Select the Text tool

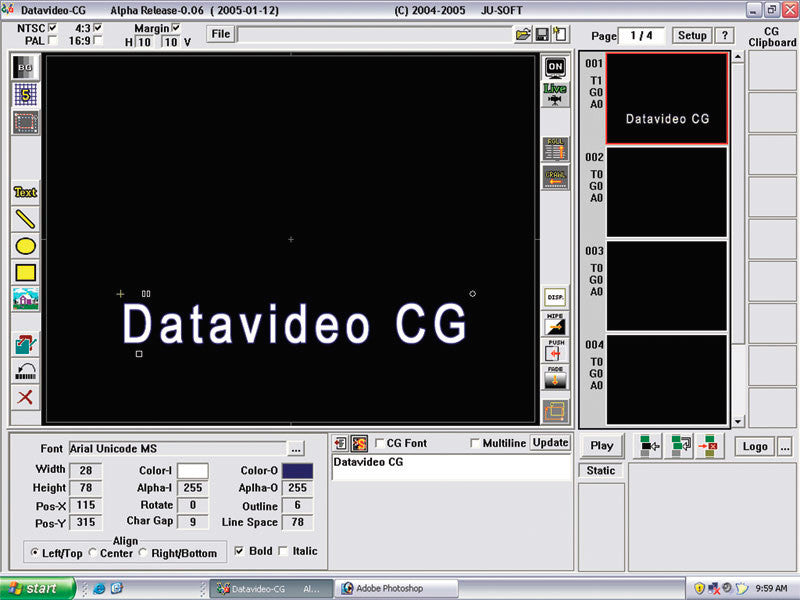point(22,192)
